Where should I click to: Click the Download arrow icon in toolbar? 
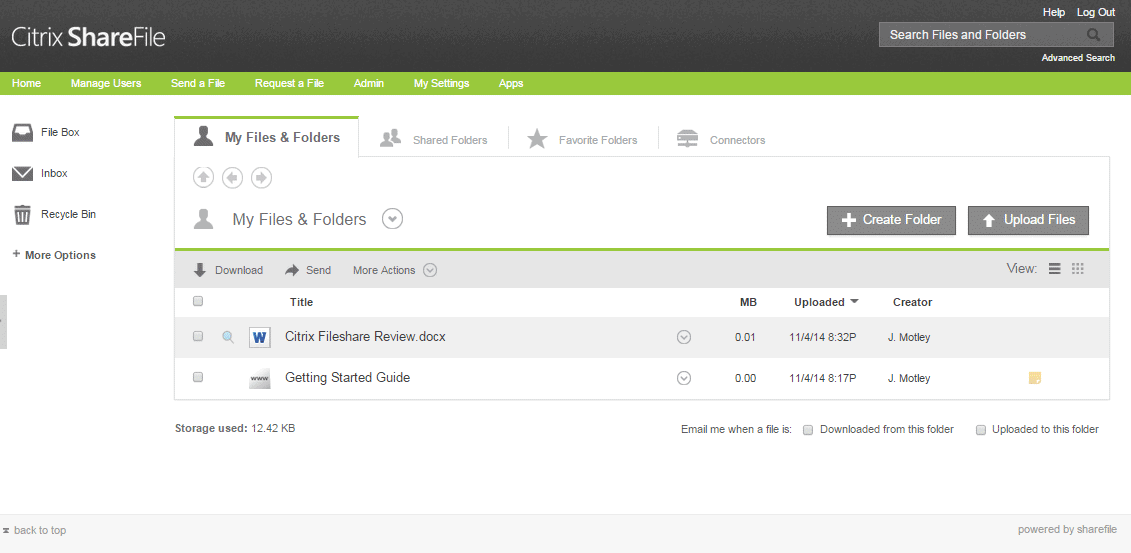tap(200, 270)
